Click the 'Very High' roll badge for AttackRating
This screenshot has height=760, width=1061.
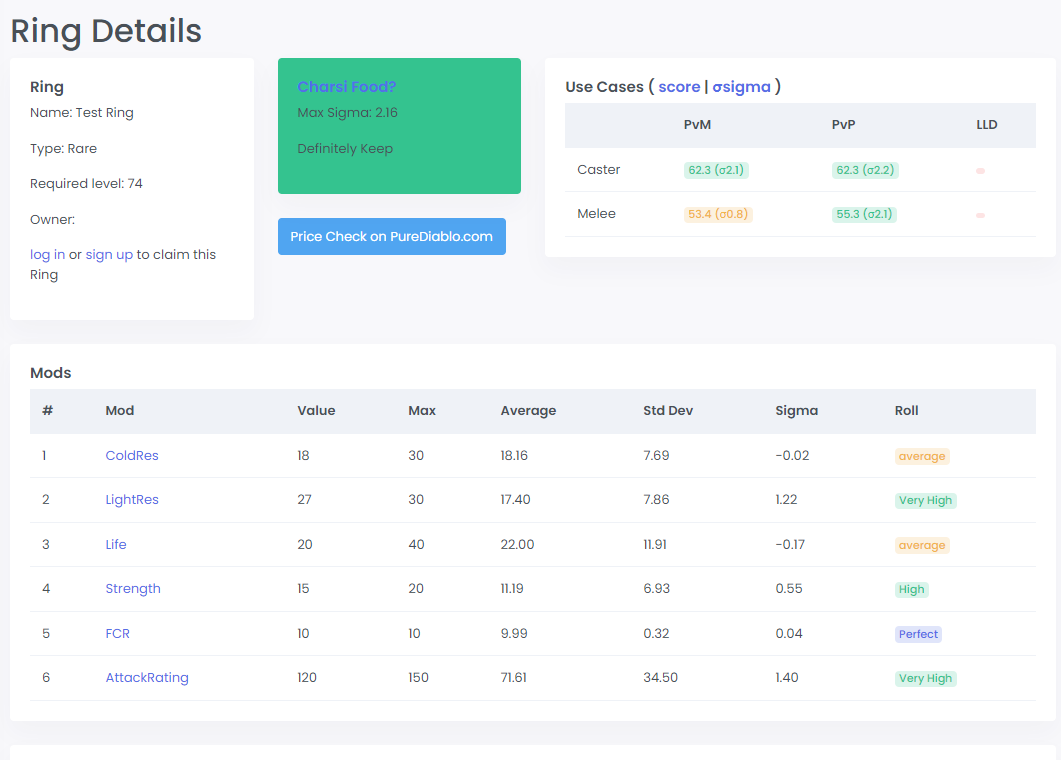925,678
